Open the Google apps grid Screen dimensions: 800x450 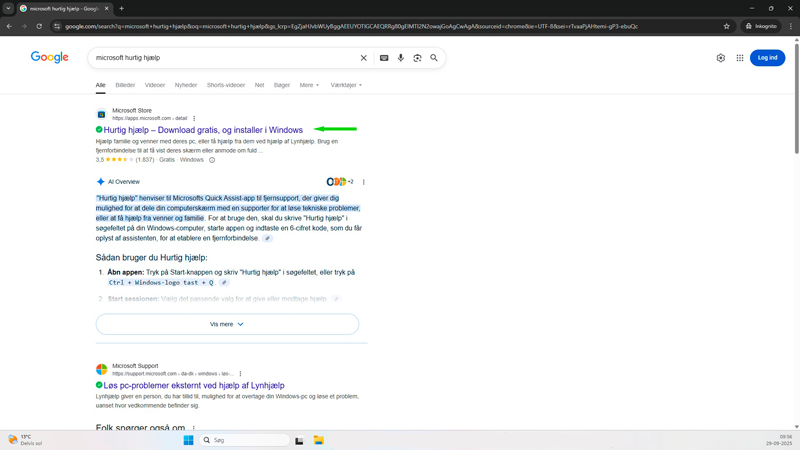click(740, 58)
